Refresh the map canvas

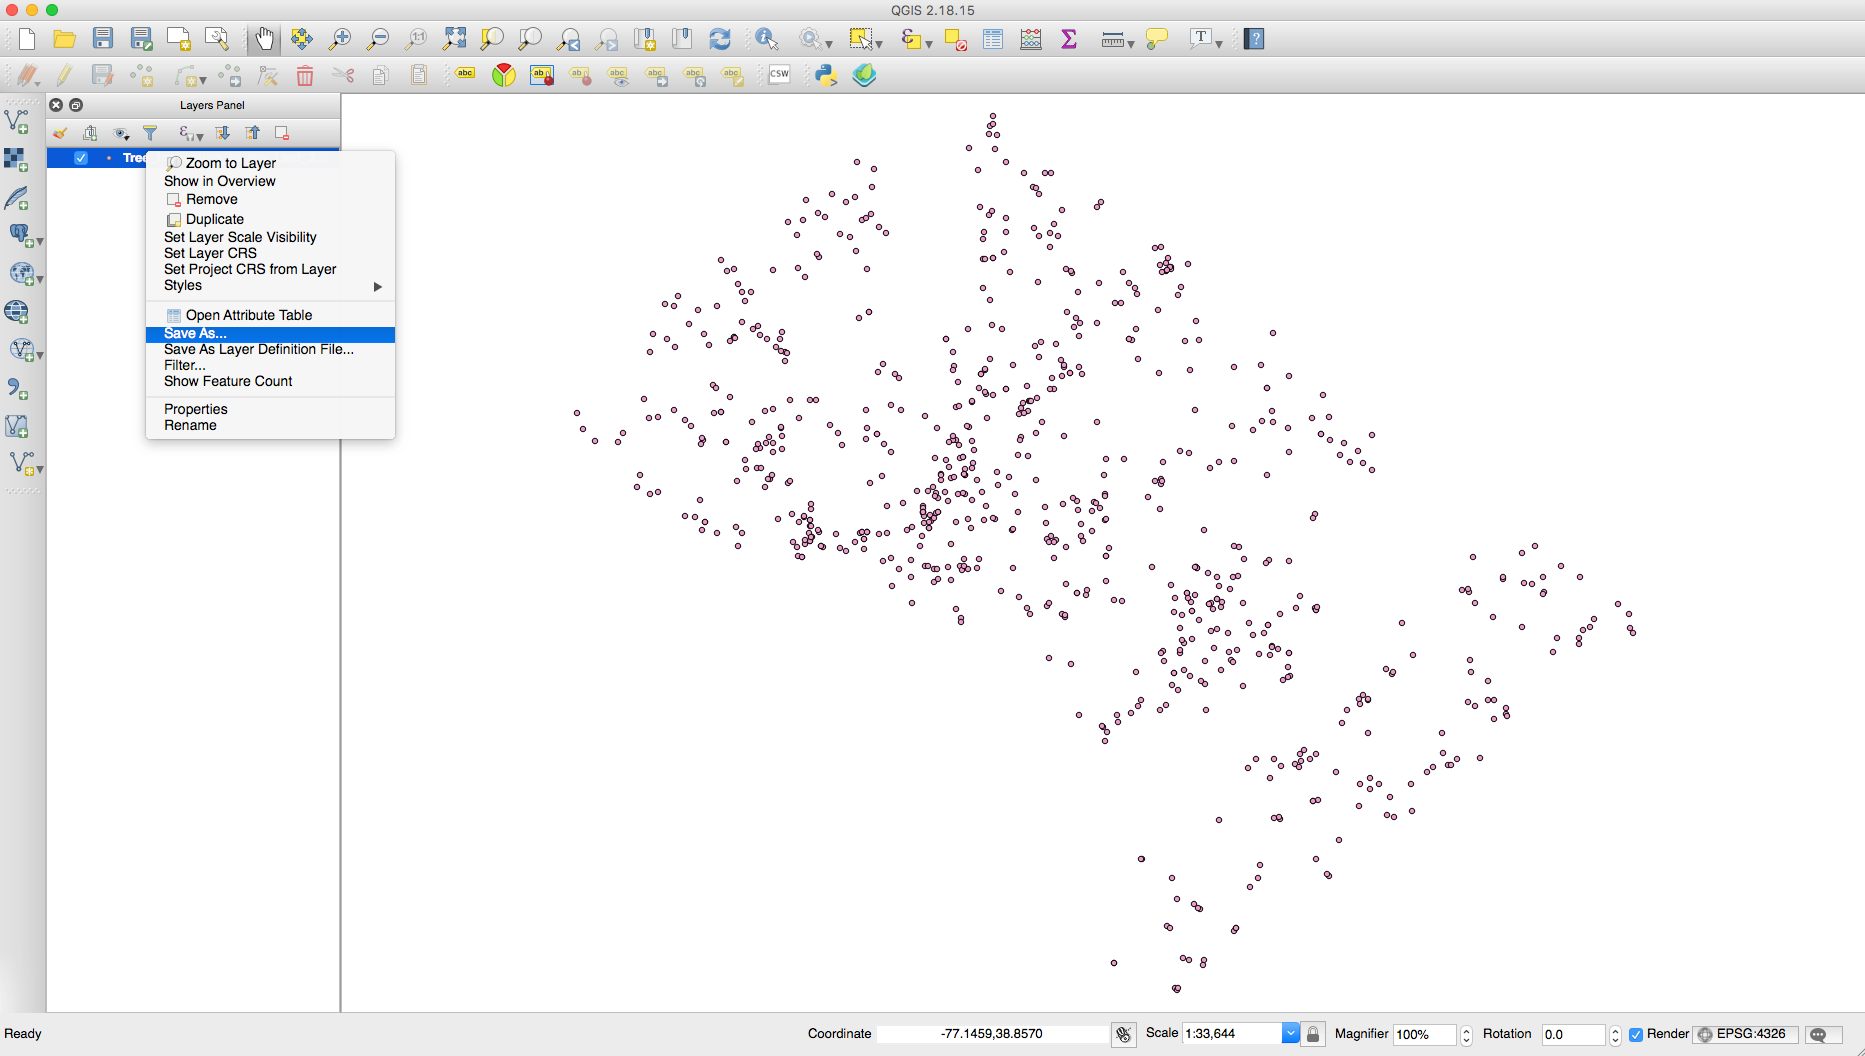click(x=720, y=38)
